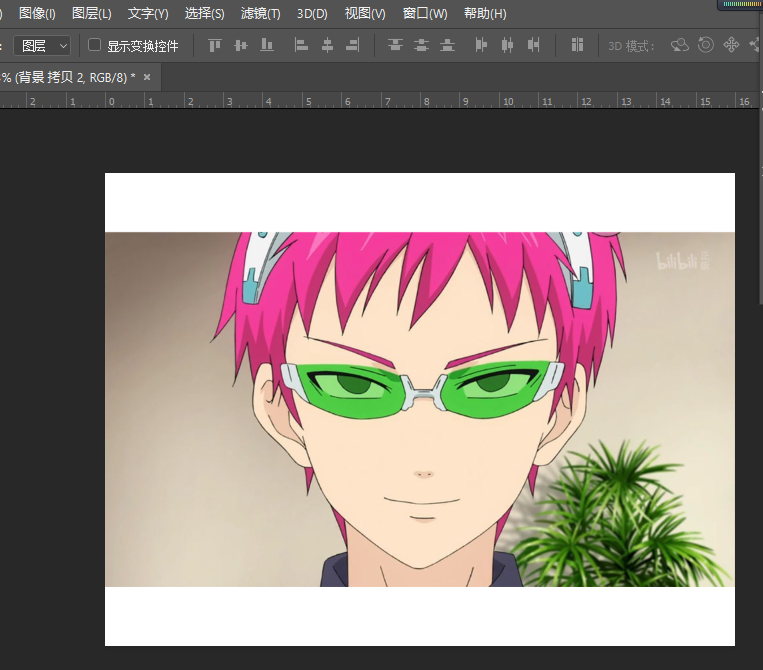This screenshot has height=670, width=763.
Task: Select 3D pan object mode icon
Action: pos(731,45)
